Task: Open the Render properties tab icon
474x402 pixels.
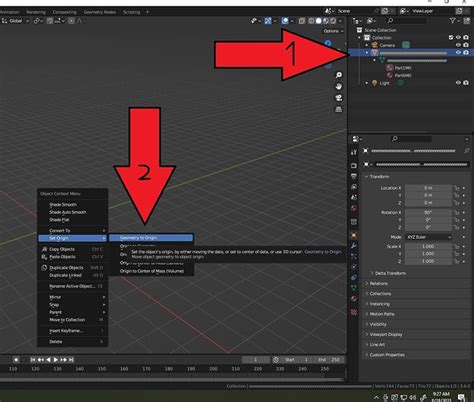Action: 354,165
